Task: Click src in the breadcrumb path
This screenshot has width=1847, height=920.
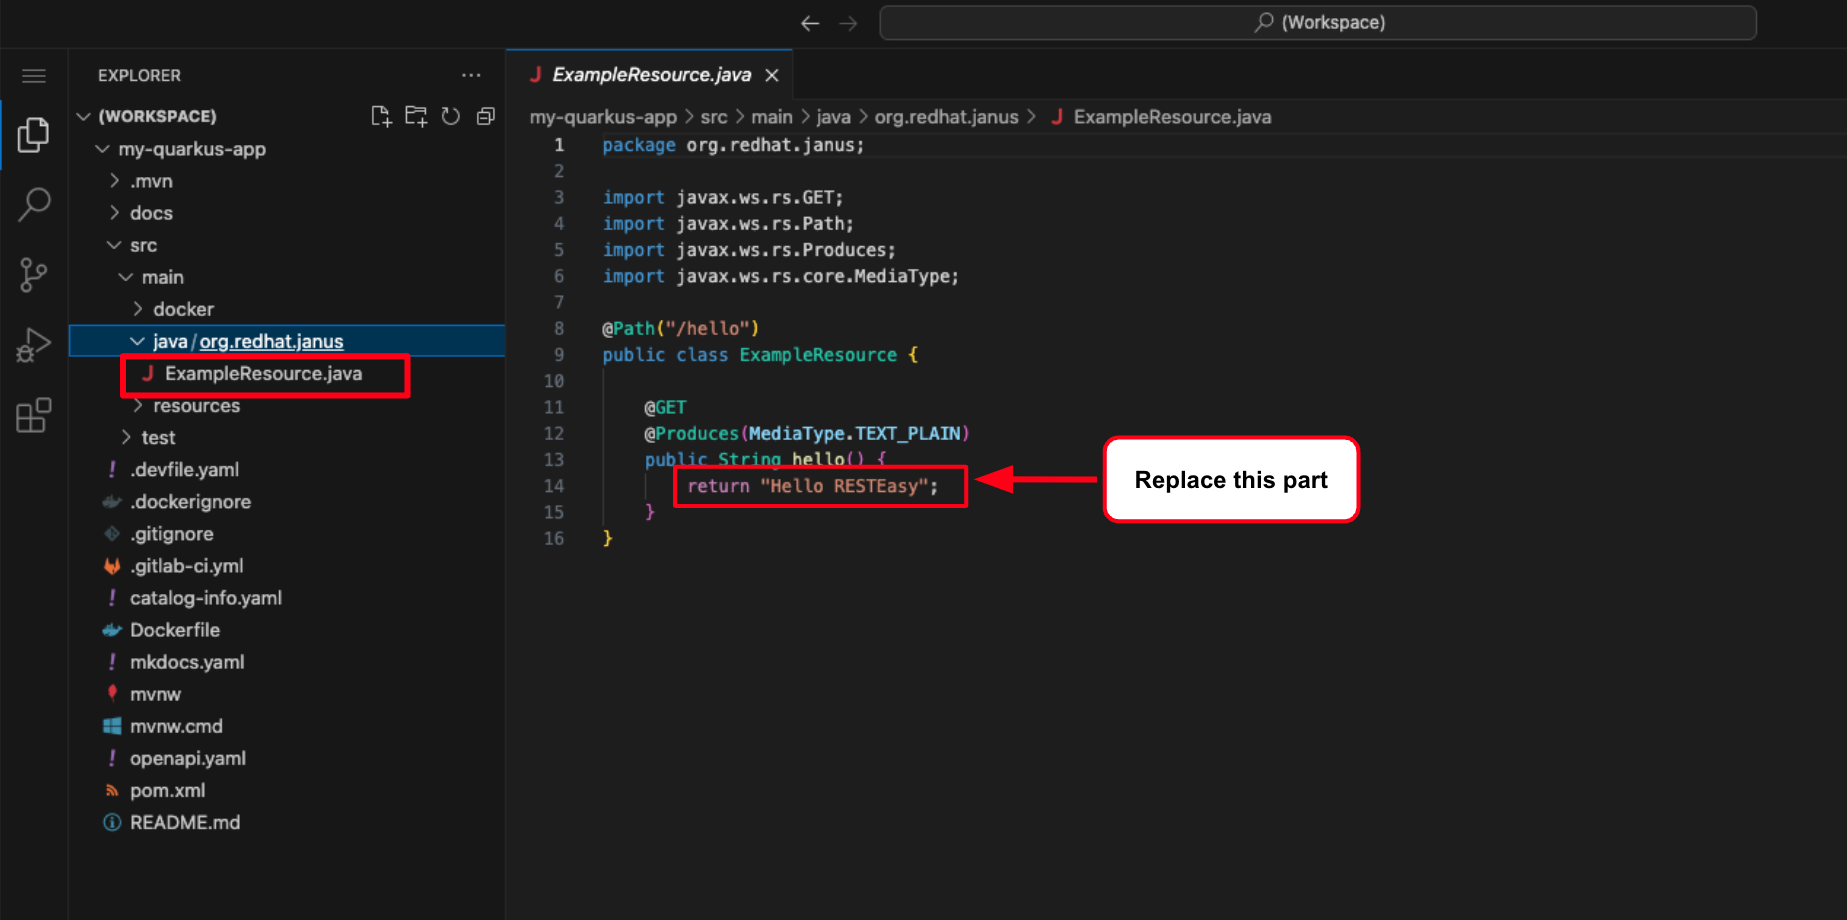Action: 714,117
